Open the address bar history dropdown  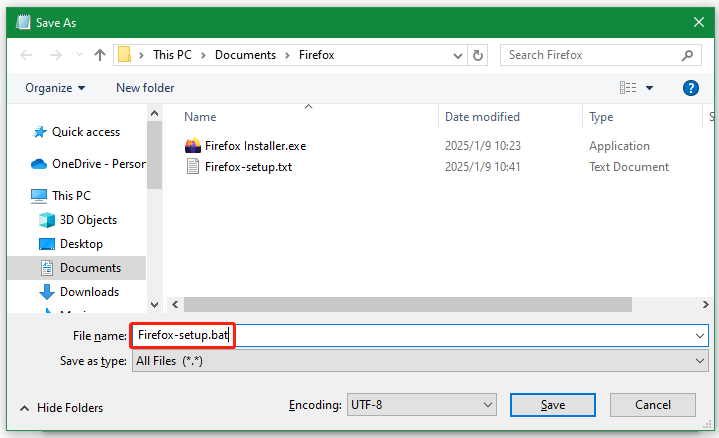(458, 55)
